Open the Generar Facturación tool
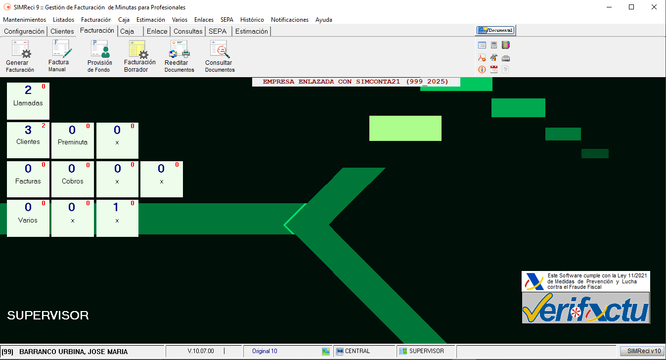The width and height of the screenshot is (666, 360). click(20, 56)
